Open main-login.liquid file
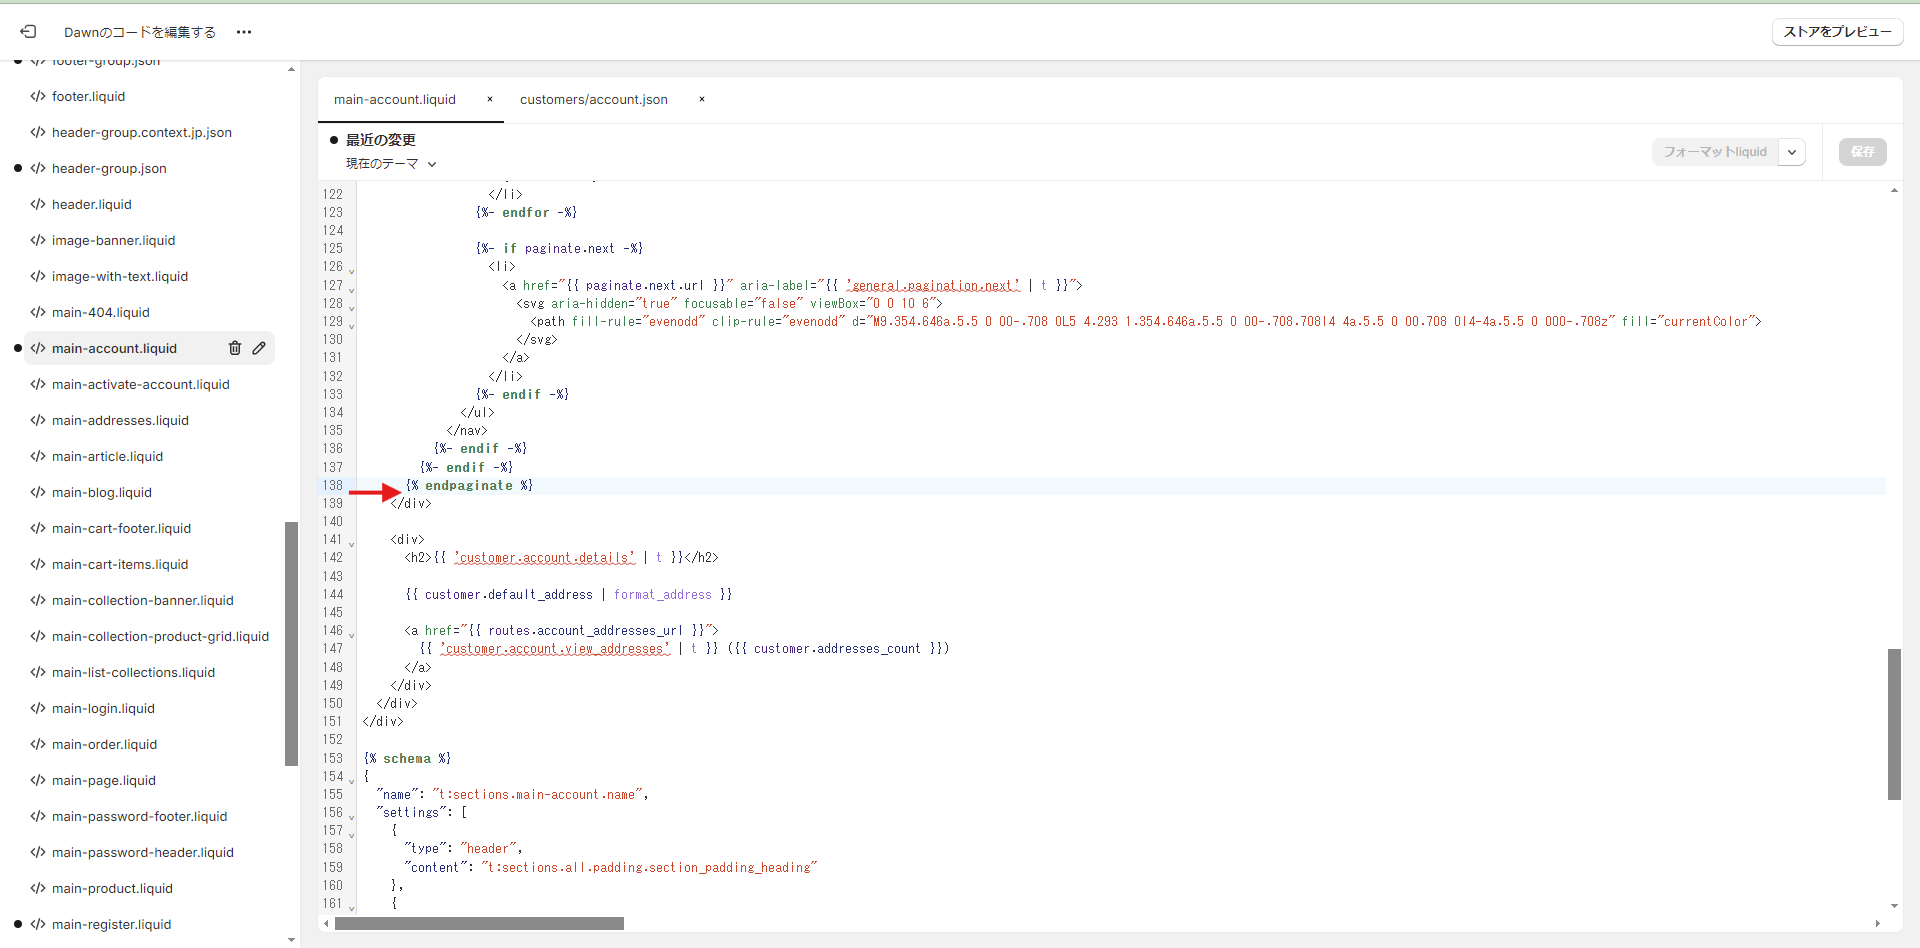1920x948 pixels. (103, 708)
